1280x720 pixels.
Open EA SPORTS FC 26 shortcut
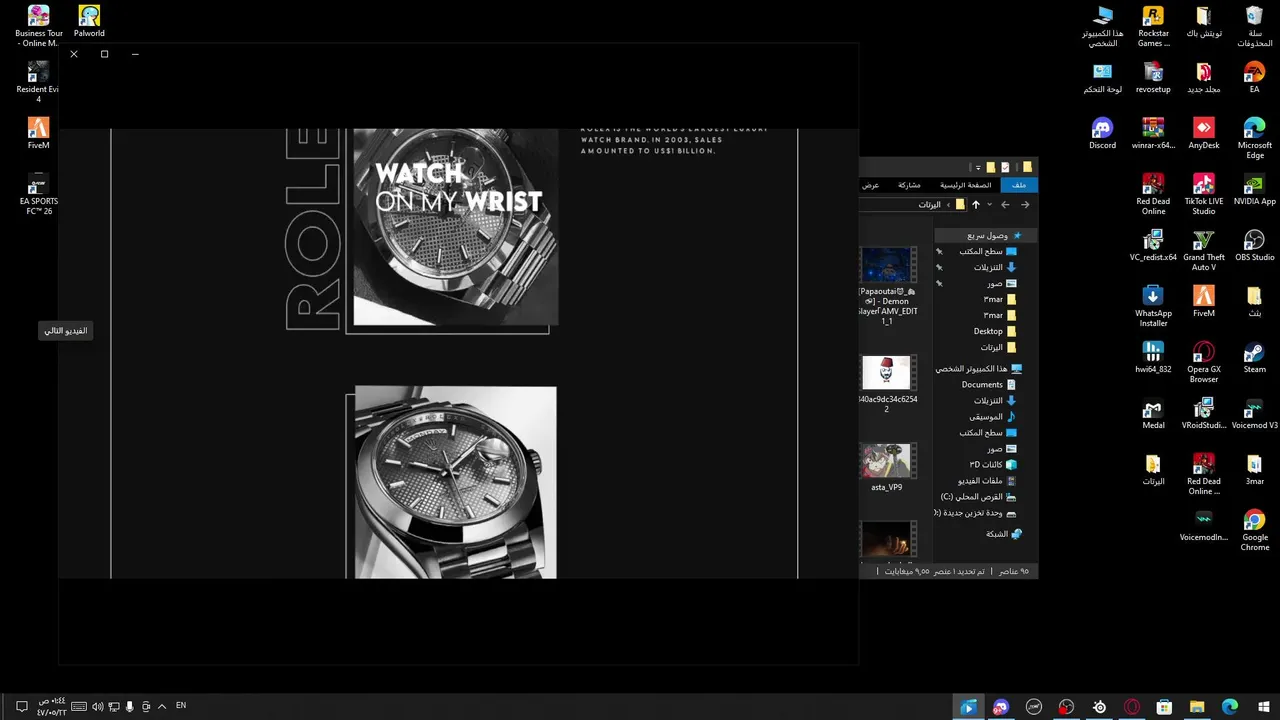(38, 193)
